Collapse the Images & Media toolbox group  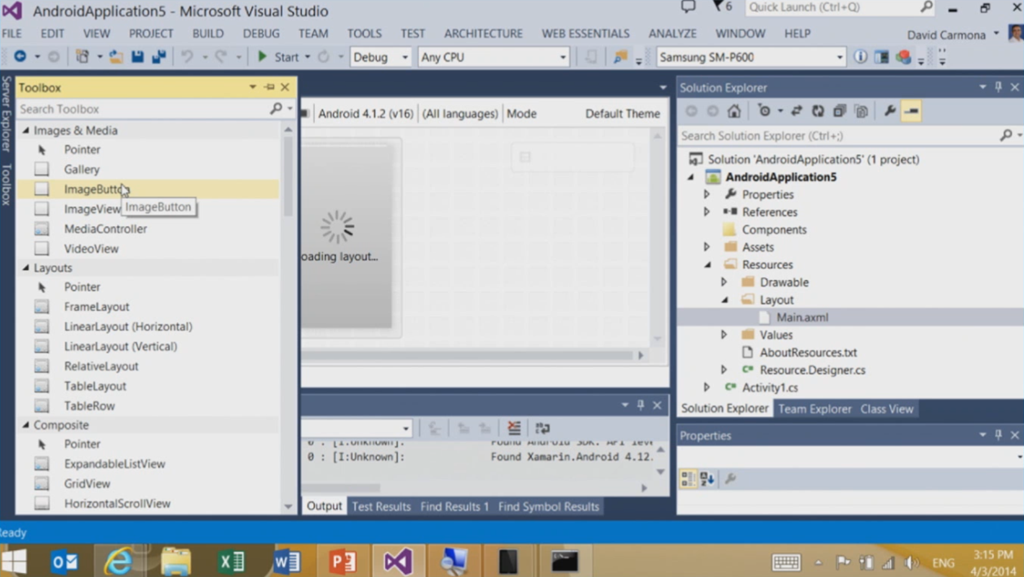pyautogui.click(x=26, y=131)
